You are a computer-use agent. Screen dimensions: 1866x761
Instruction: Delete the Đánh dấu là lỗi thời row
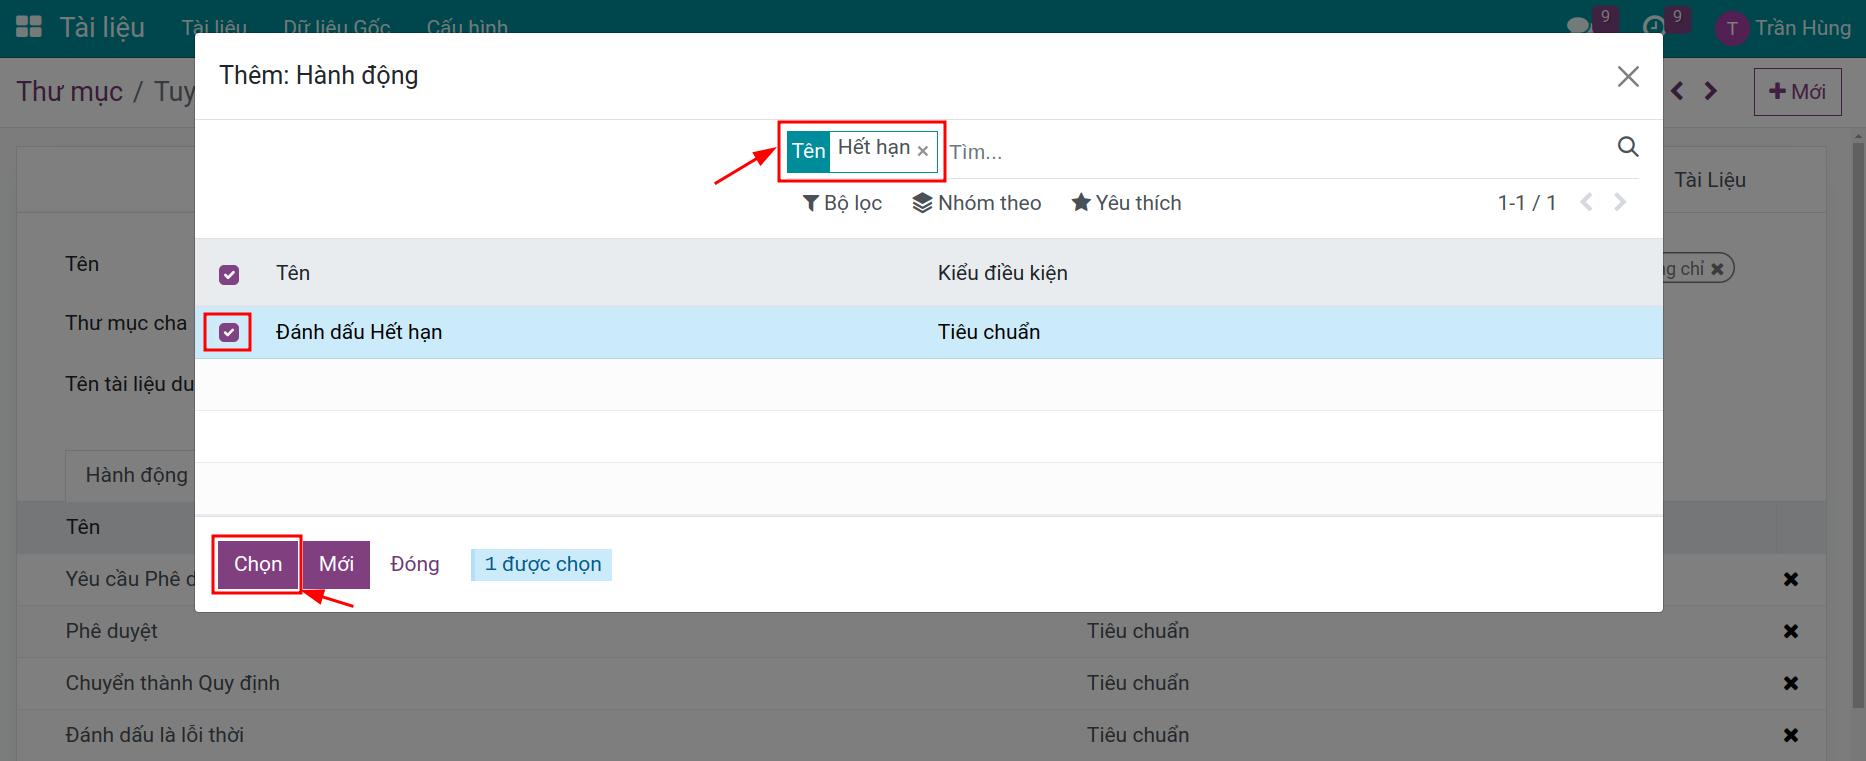[x=1791, y=735]
